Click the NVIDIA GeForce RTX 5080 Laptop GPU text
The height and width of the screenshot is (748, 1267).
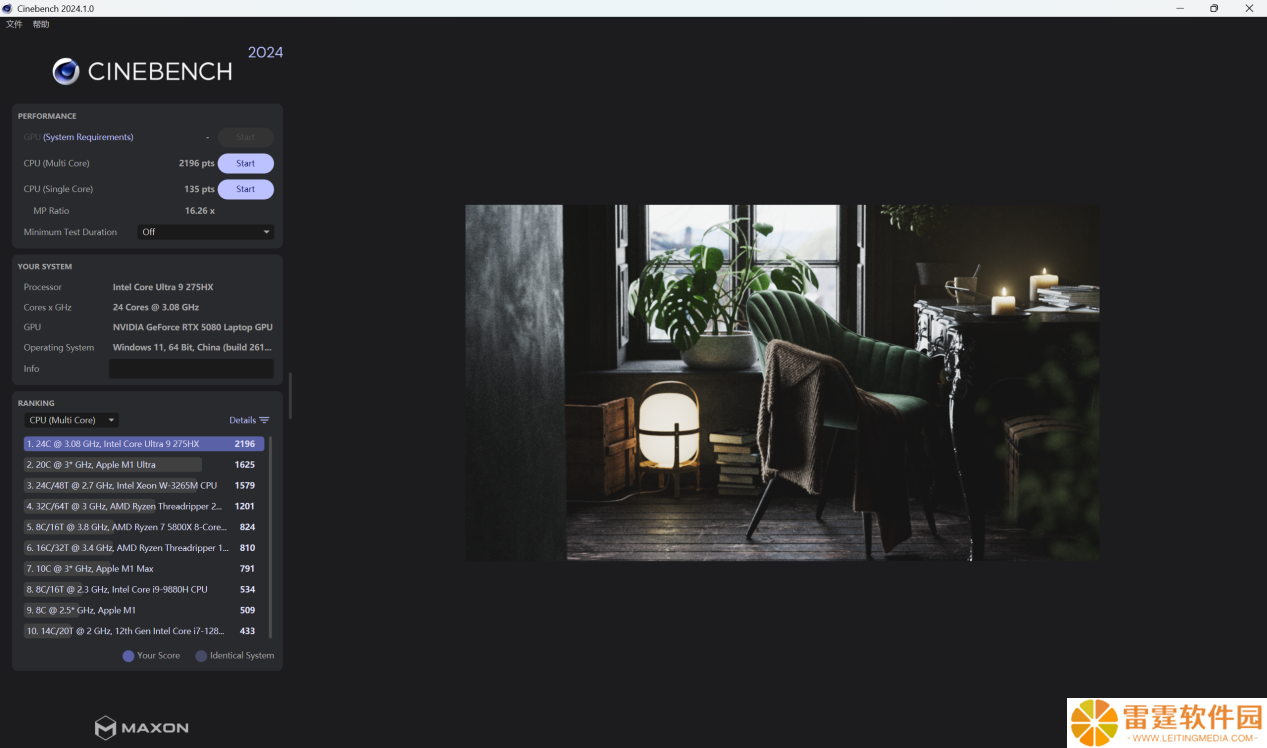pos(193,327)
